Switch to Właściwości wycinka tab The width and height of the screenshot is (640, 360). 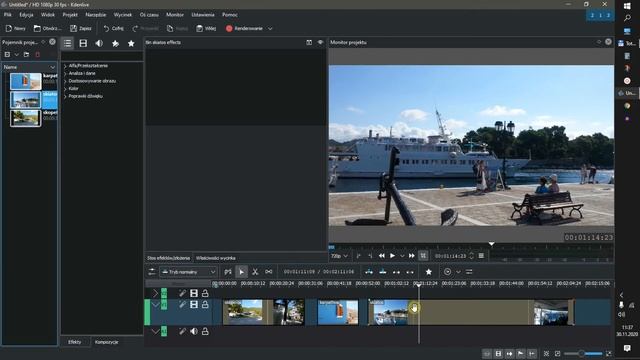[x=216, y=258]
